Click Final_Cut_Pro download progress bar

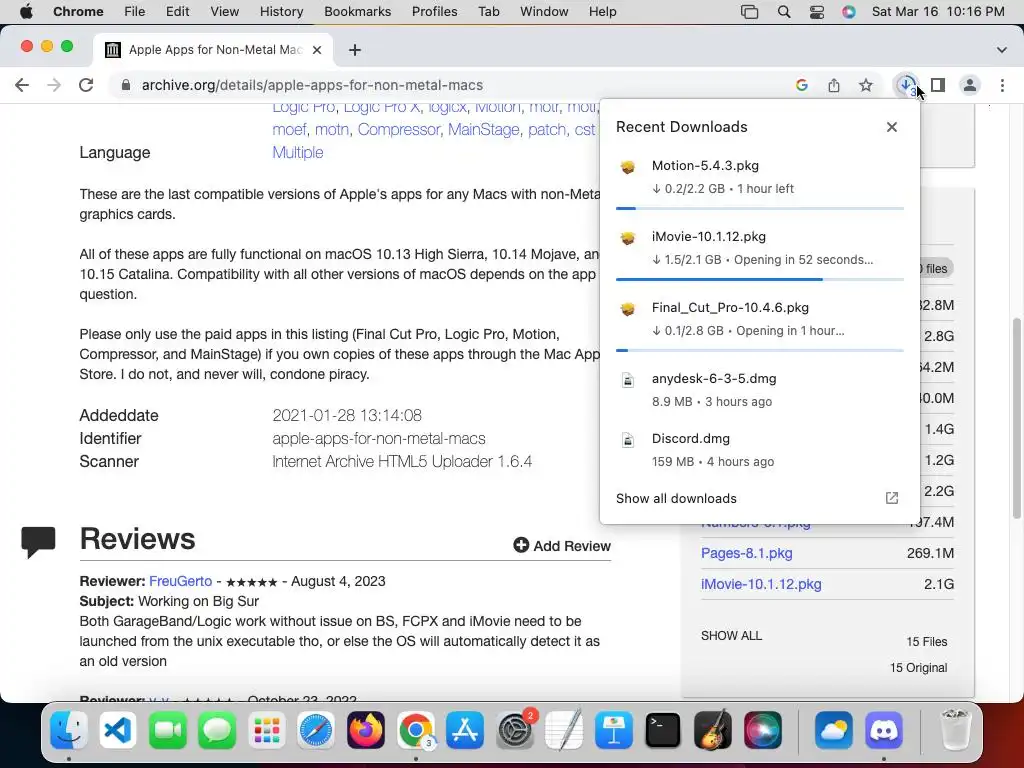pyautogui.click(x=760, y=351)
